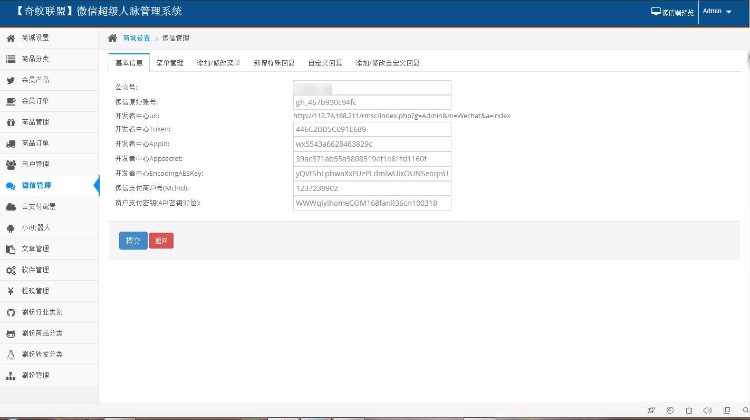The image size is (750, 420).
Task: Click the monitor icon in top header
Action: coord(656,12)
